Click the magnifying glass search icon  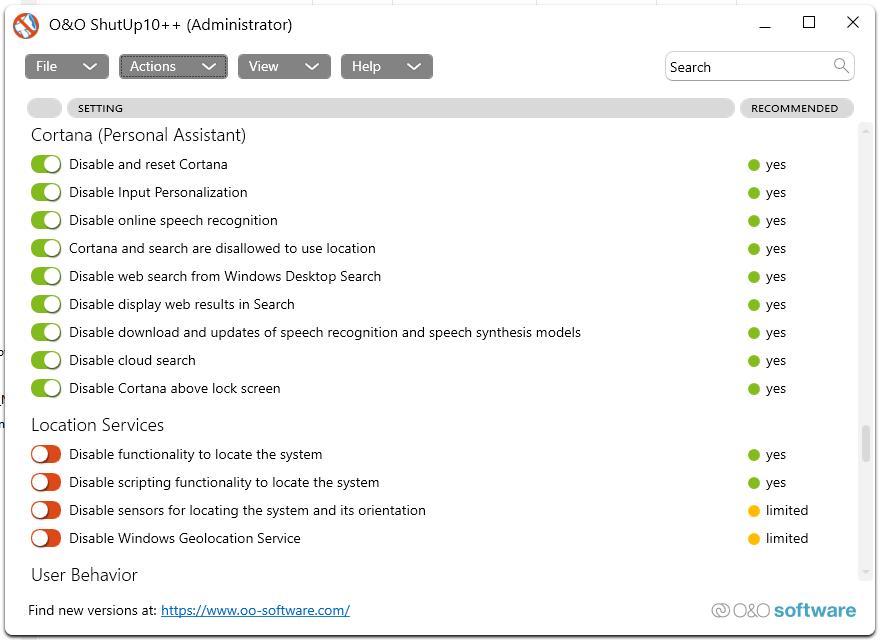pyautogui.click(x=842, y=66)
